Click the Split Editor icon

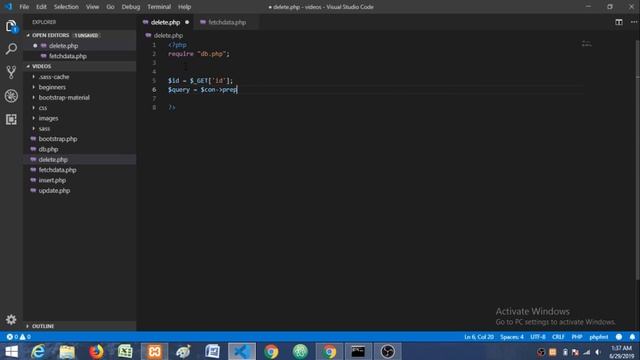click(619, 22)
